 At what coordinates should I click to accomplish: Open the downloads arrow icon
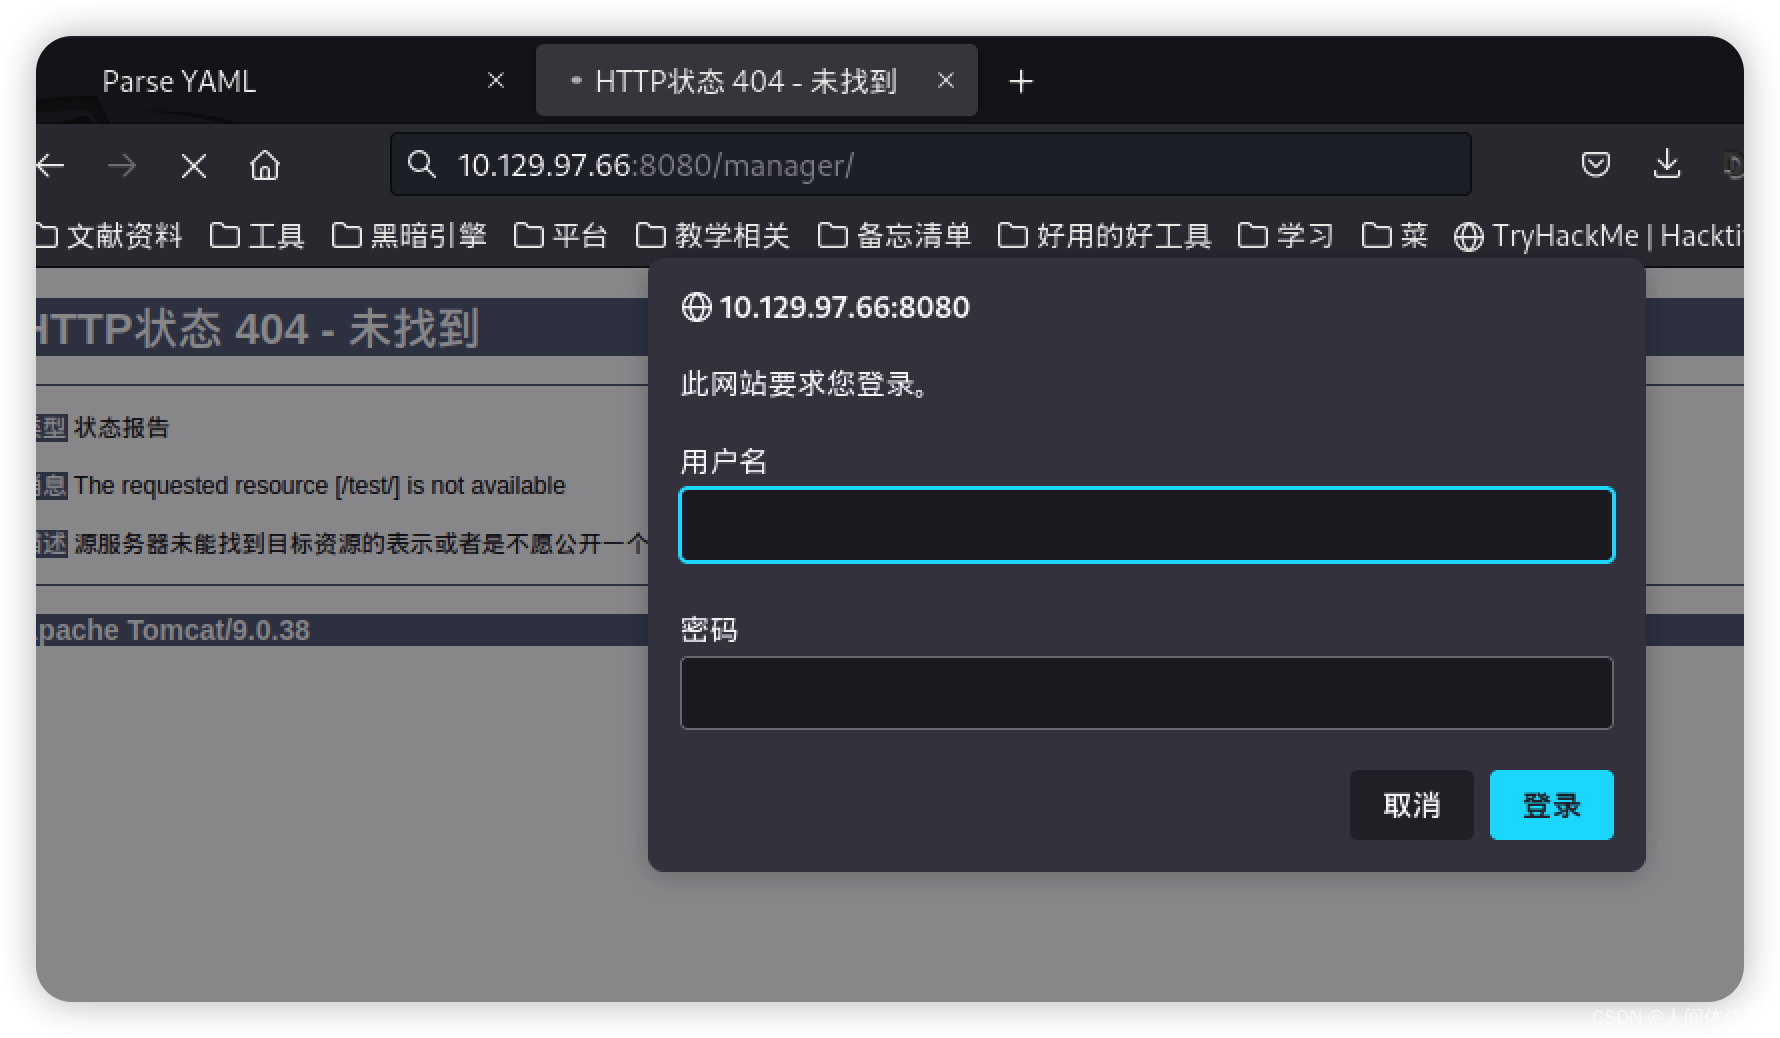click(1667, 164)
